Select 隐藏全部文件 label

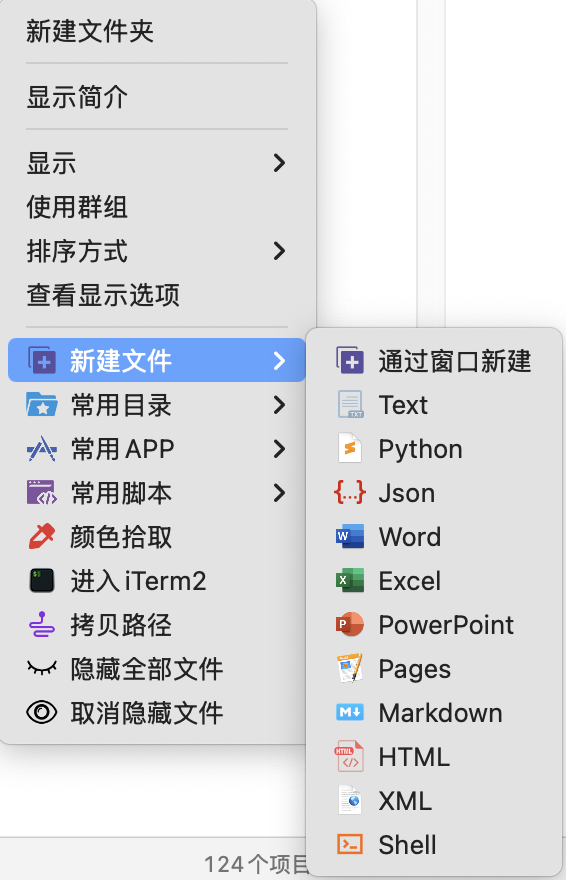(146, 668)
